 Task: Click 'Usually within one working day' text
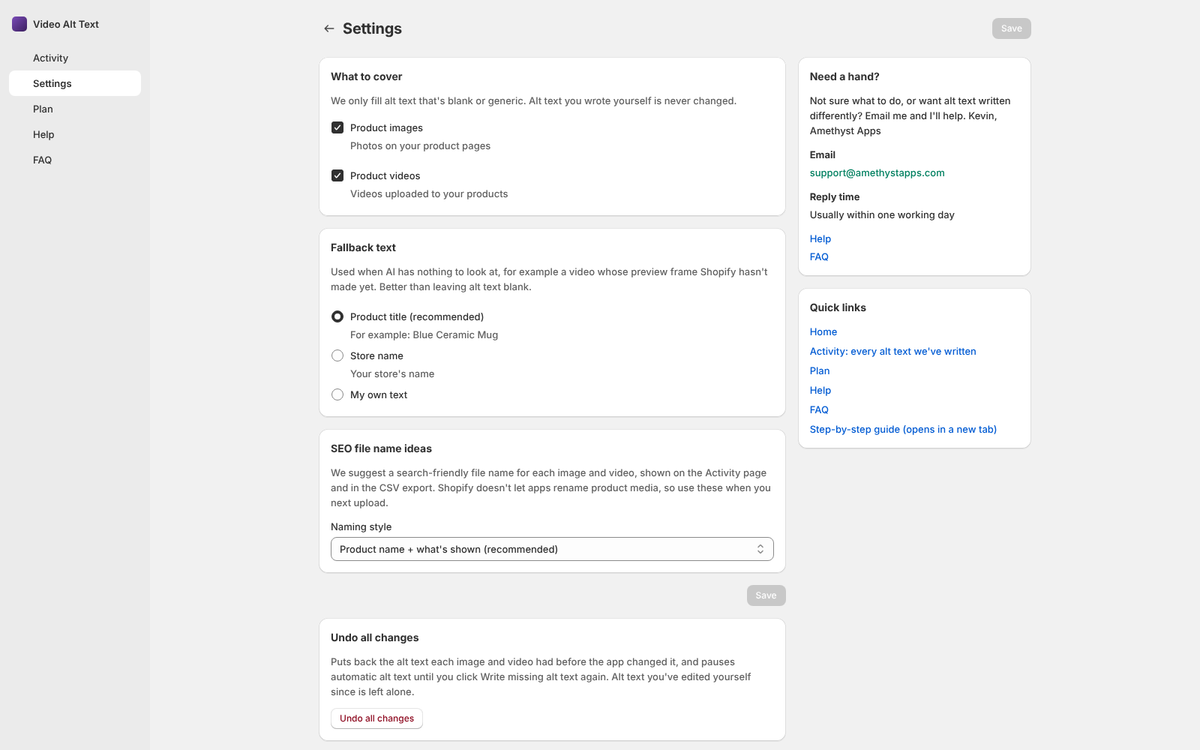tap(882, 215)
